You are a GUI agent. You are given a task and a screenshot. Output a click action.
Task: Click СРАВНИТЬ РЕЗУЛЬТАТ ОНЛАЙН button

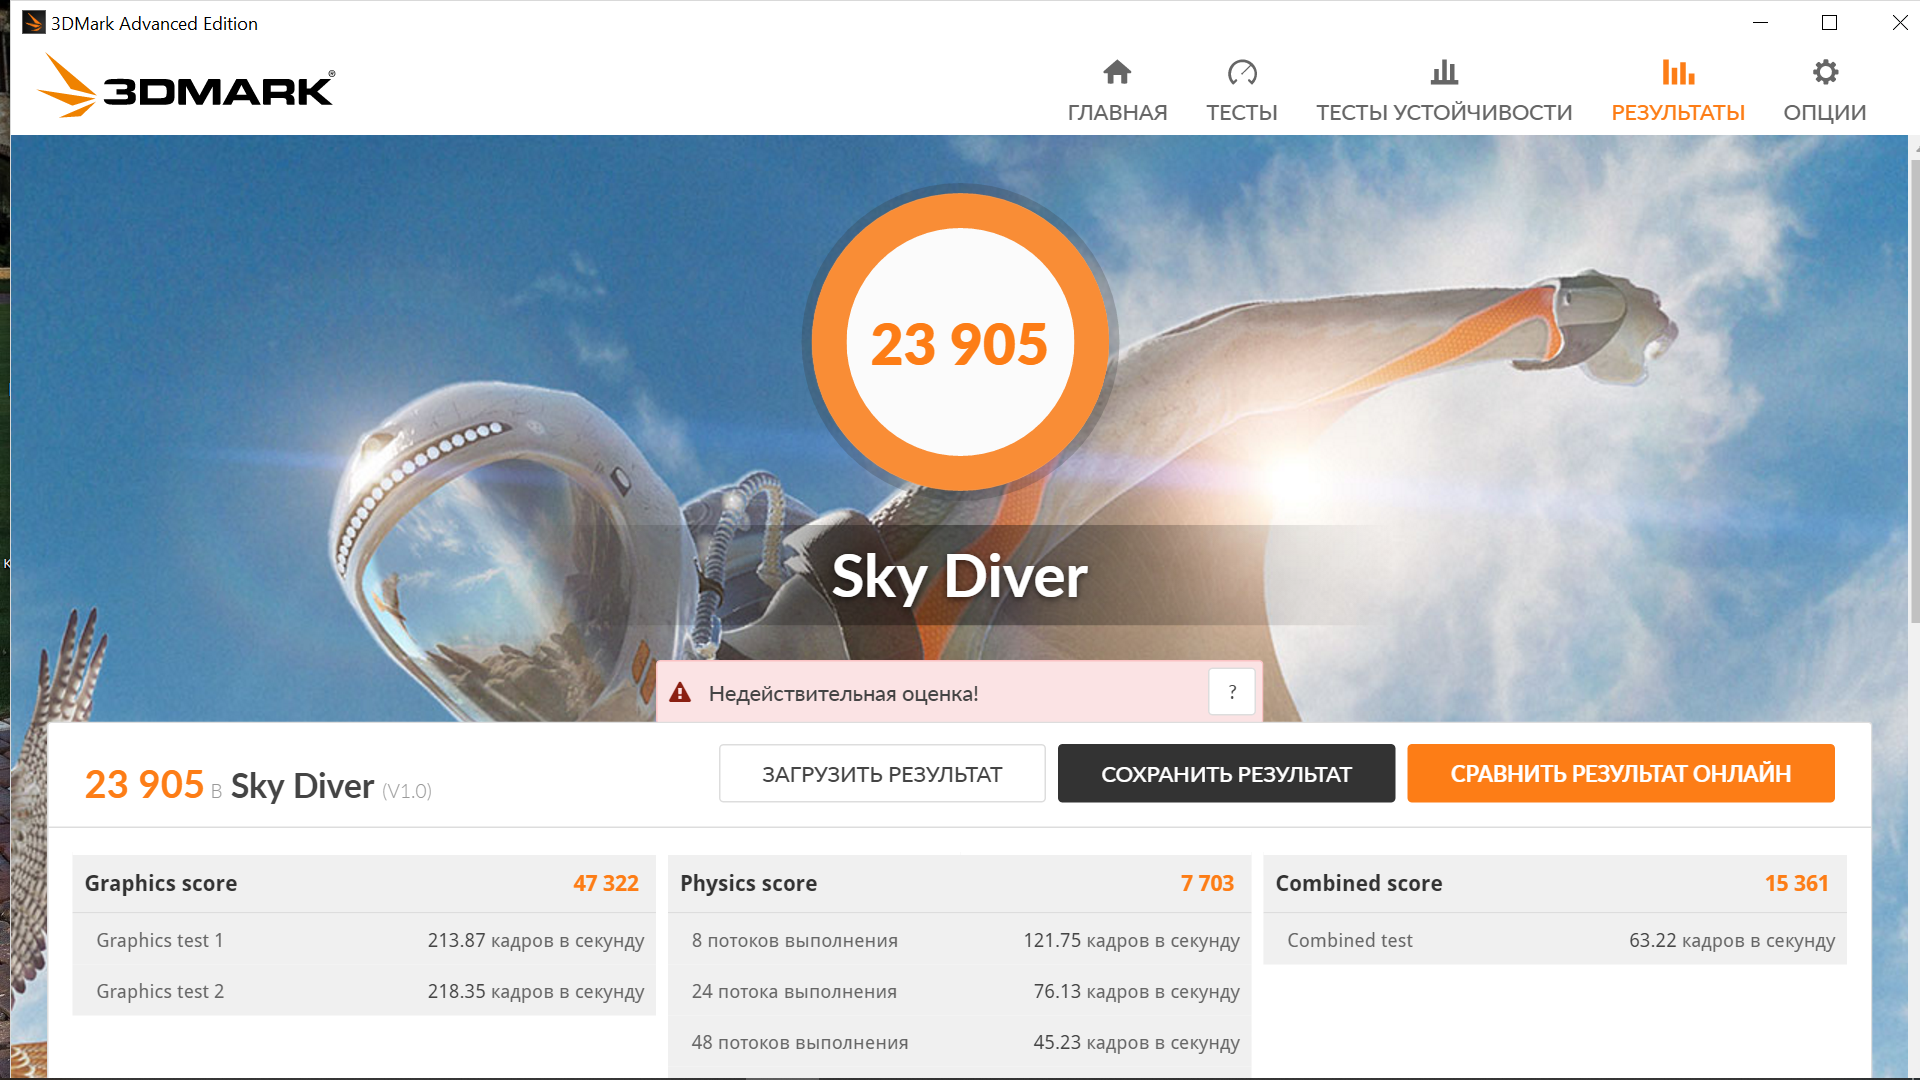click(1620, 773)
